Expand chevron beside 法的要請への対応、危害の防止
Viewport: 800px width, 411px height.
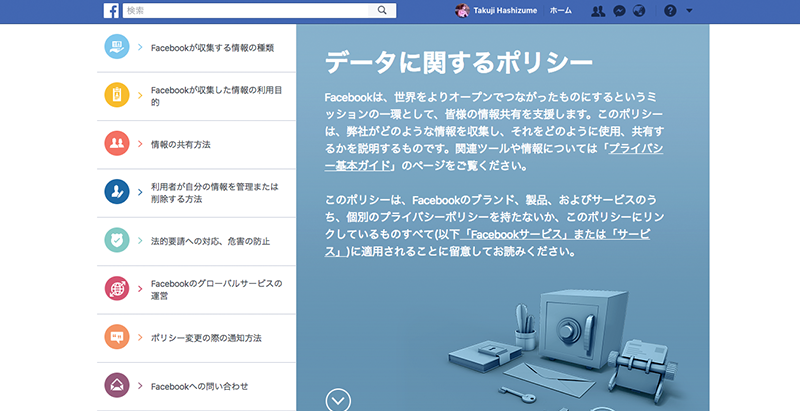[140, 241]
